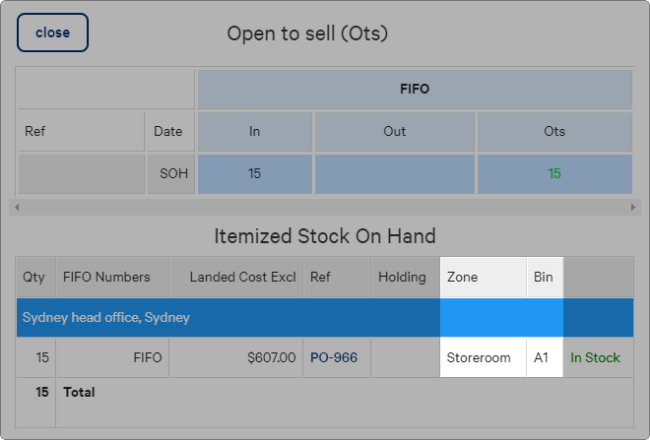
Task: Click the green Ots value 15
Action: (555, 173)
